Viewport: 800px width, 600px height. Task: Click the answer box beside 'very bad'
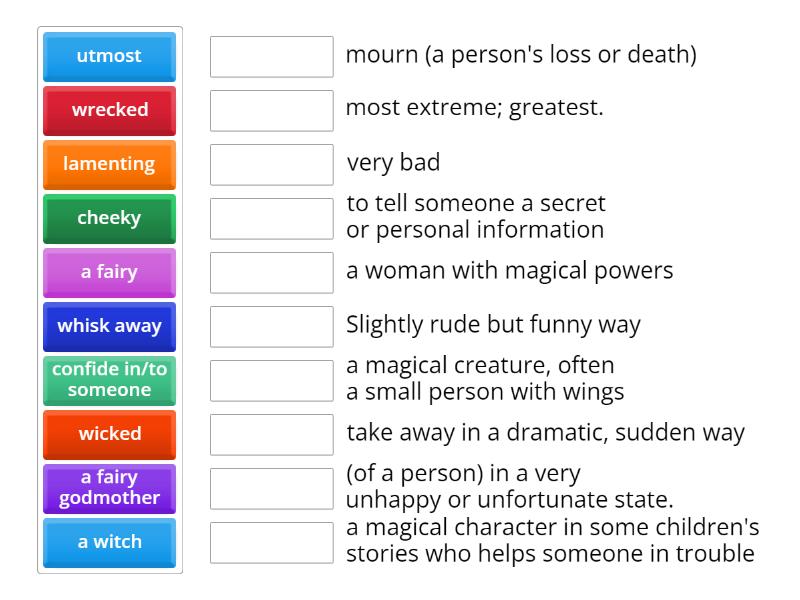[271, 165]
